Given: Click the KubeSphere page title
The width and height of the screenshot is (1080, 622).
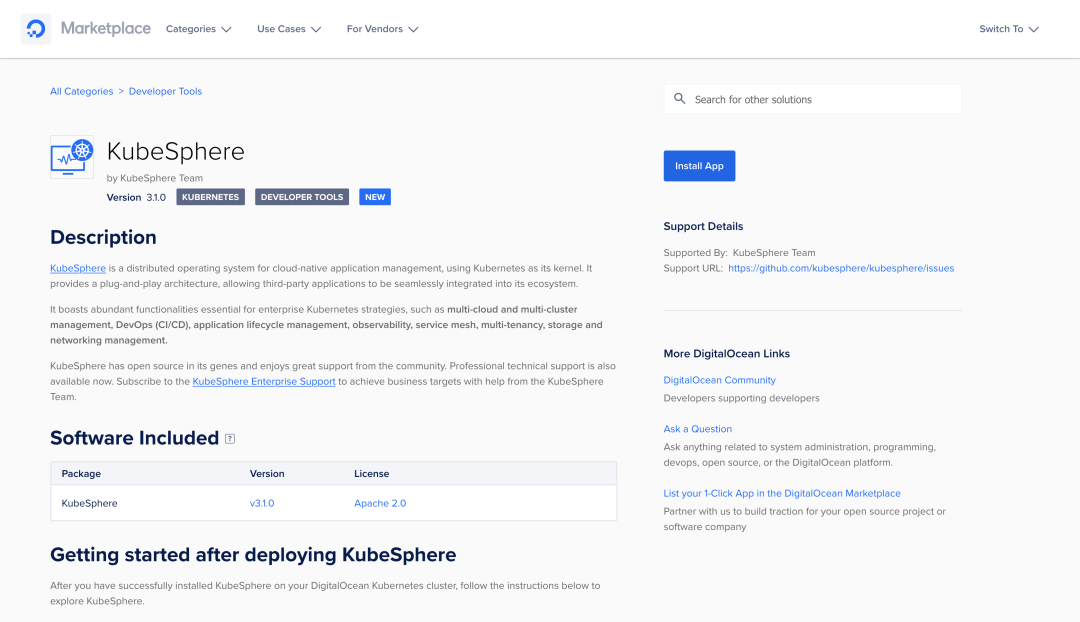Looking at the screenshot, I should pyautogui.click(x=176, y=152).
